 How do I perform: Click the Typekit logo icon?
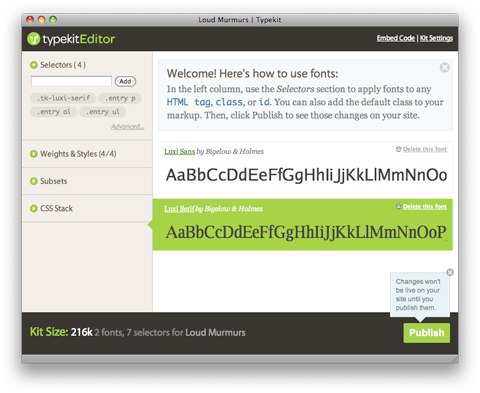coord(33,39)
